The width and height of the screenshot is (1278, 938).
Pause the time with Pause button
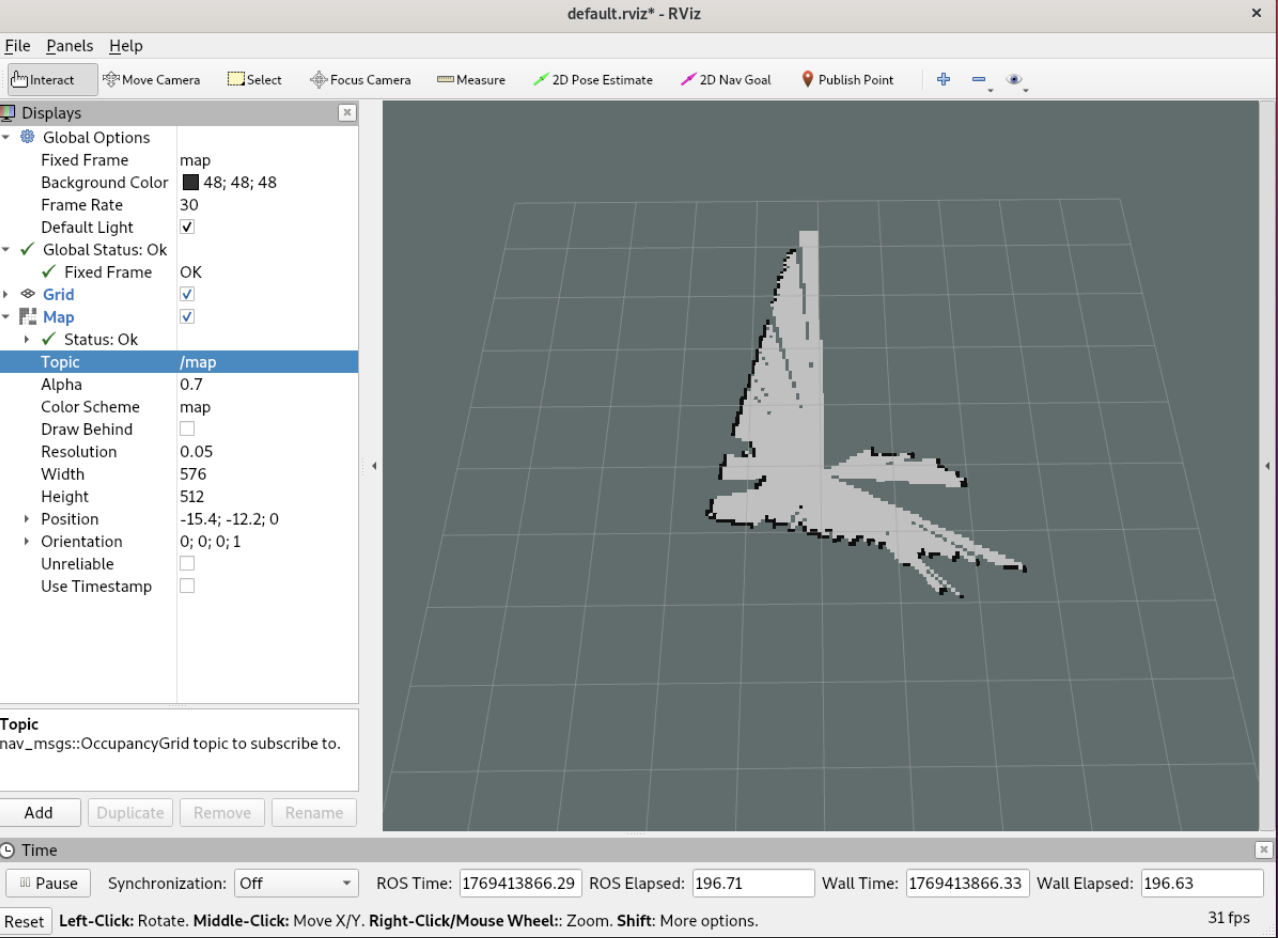click(x=47, y=883)
